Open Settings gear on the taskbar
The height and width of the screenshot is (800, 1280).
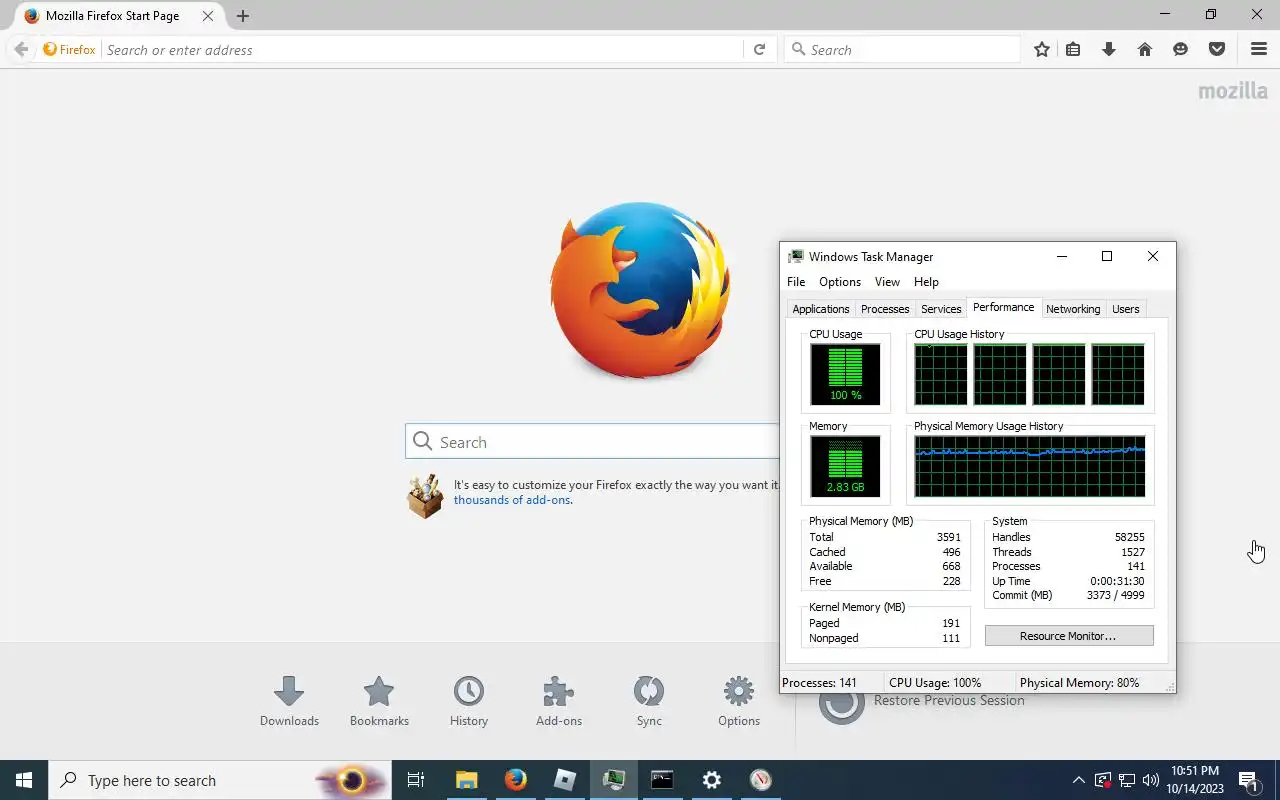coord(711,780)
